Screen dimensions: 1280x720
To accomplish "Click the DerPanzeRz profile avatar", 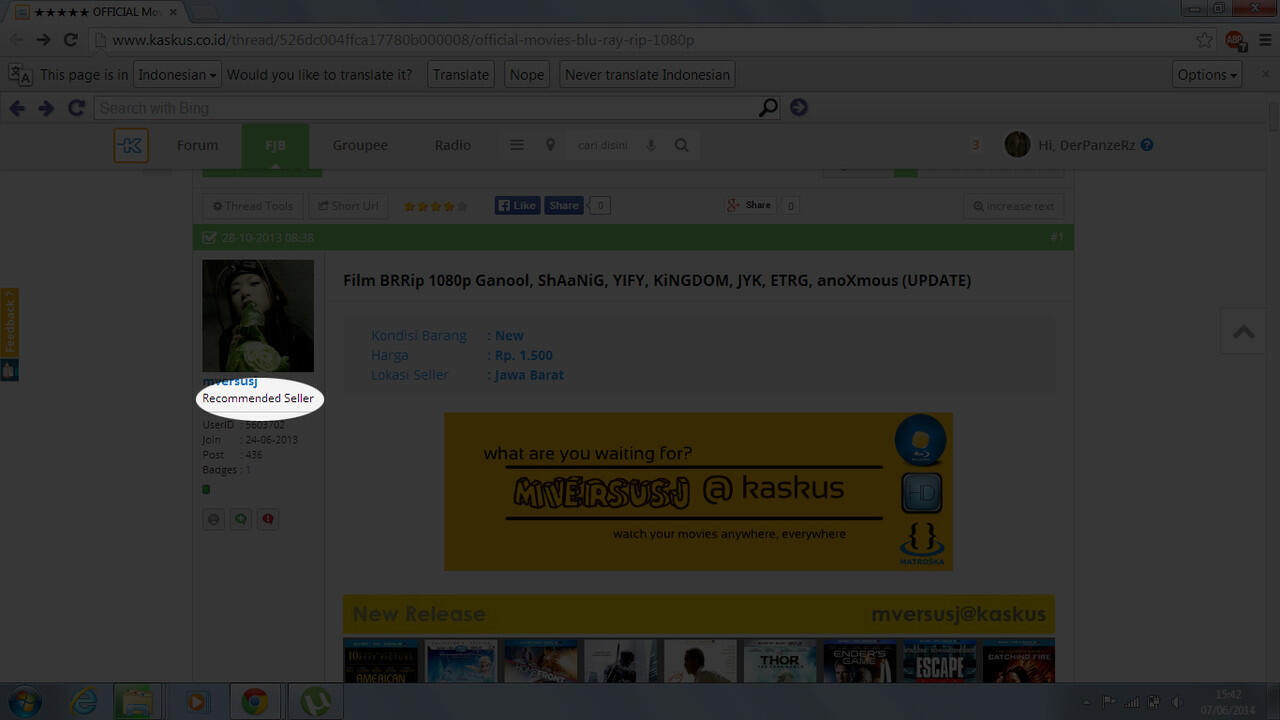I will pyautogui.click(x=1017, y=145).
